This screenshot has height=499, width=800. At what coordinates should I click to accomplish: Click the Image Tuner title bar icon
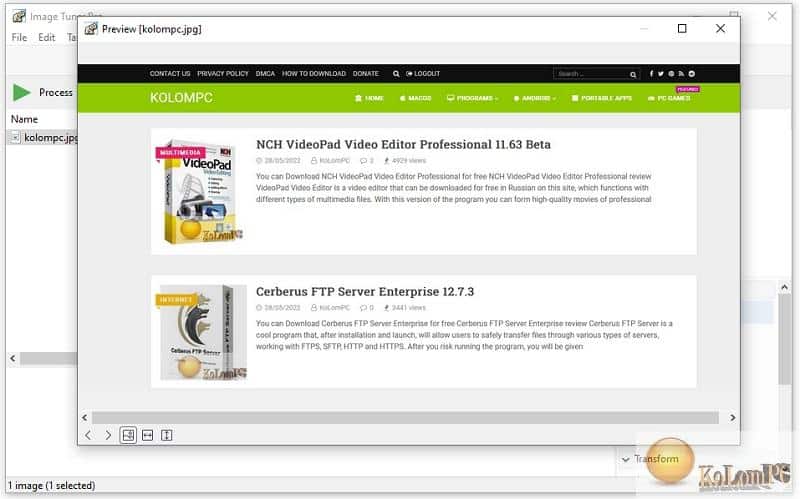[19, 16]
